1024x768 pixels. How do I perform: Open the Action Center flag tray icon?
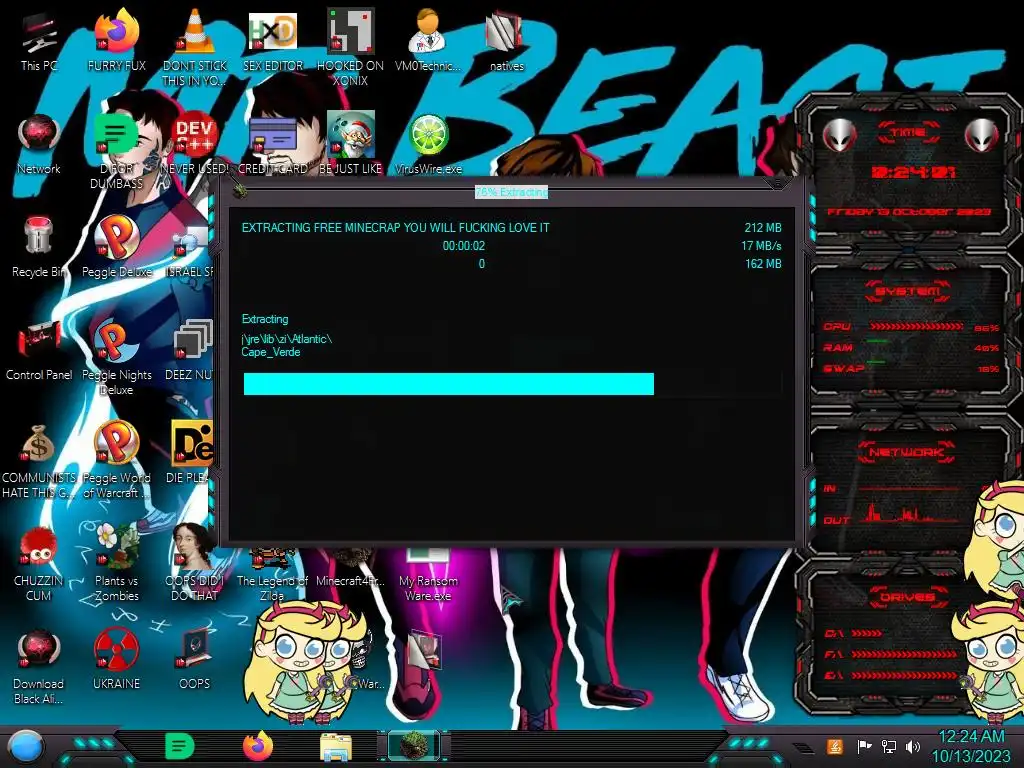[x=864, y=746]
